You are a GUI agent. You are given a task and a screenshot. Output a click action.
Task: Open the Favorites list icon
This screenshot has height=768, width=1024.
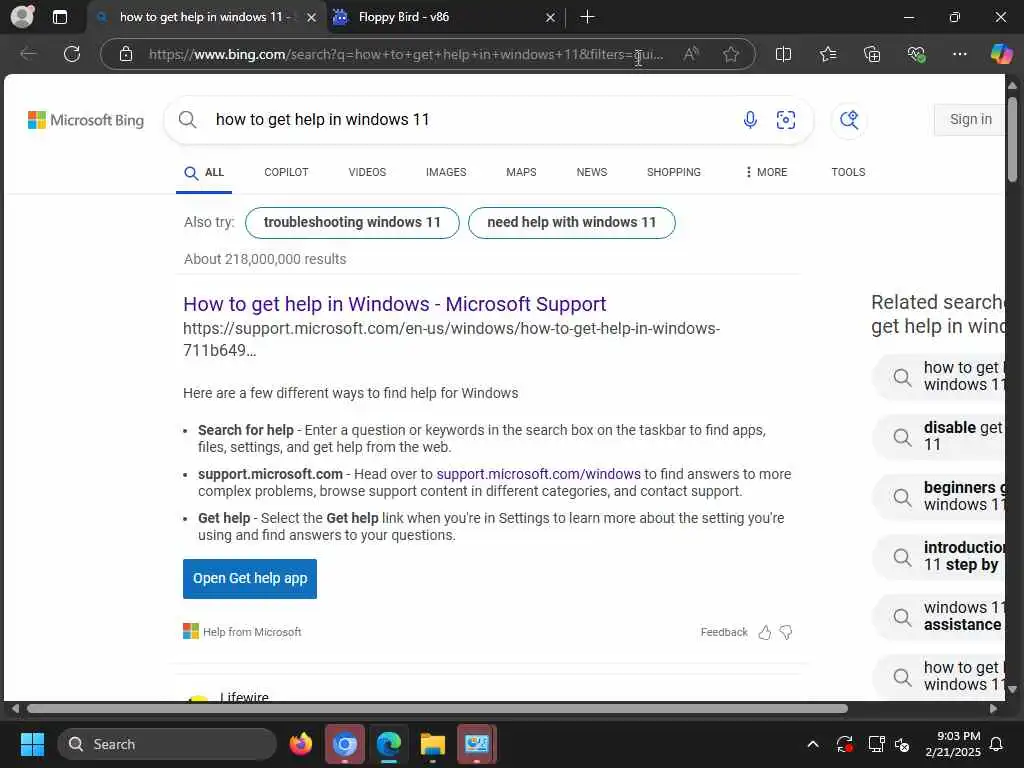pos(827,54)
